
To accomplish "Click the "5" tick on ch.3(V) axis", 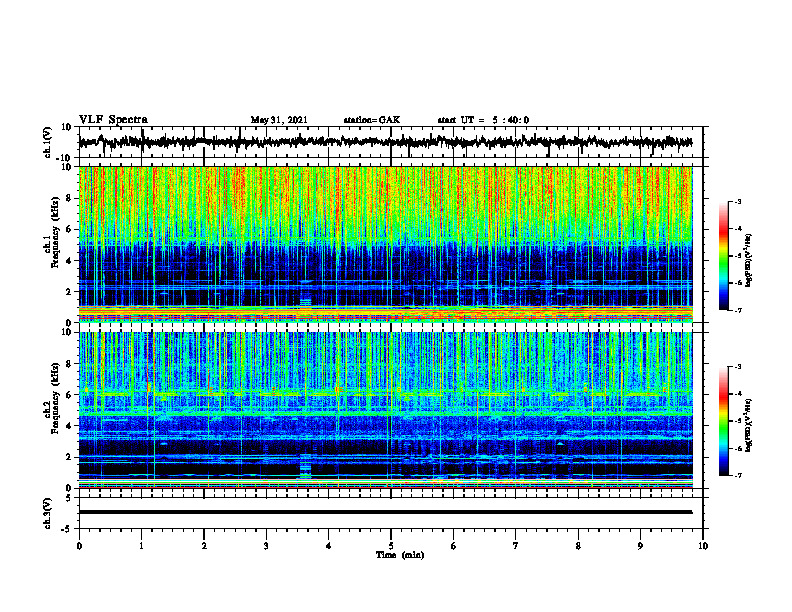I will (70, 498).
